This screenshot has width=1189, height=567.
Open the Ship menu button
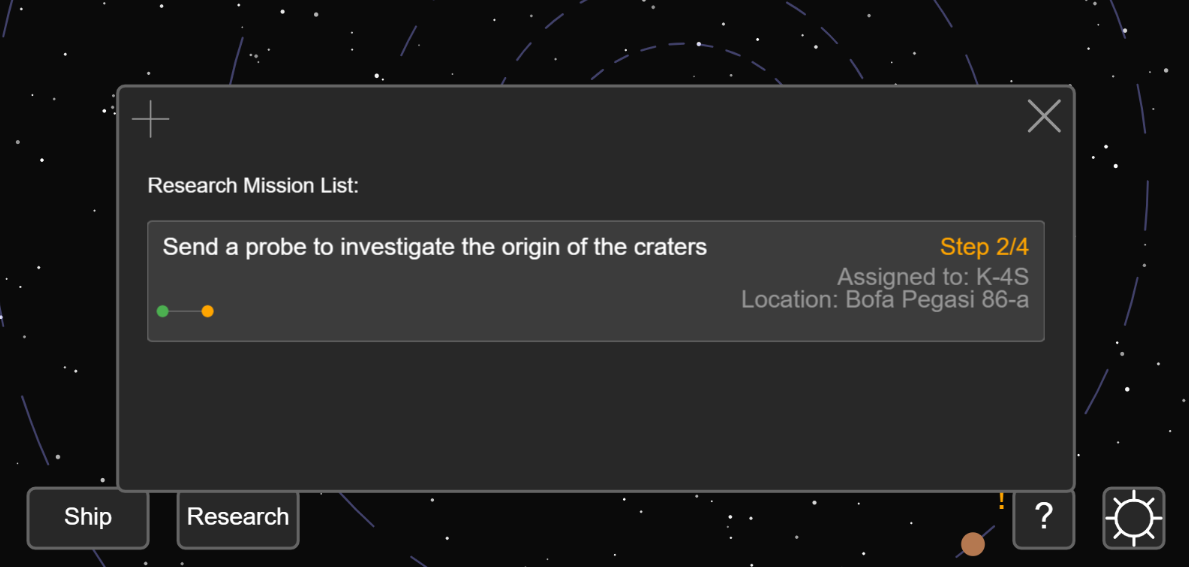(x=88, y=518)
